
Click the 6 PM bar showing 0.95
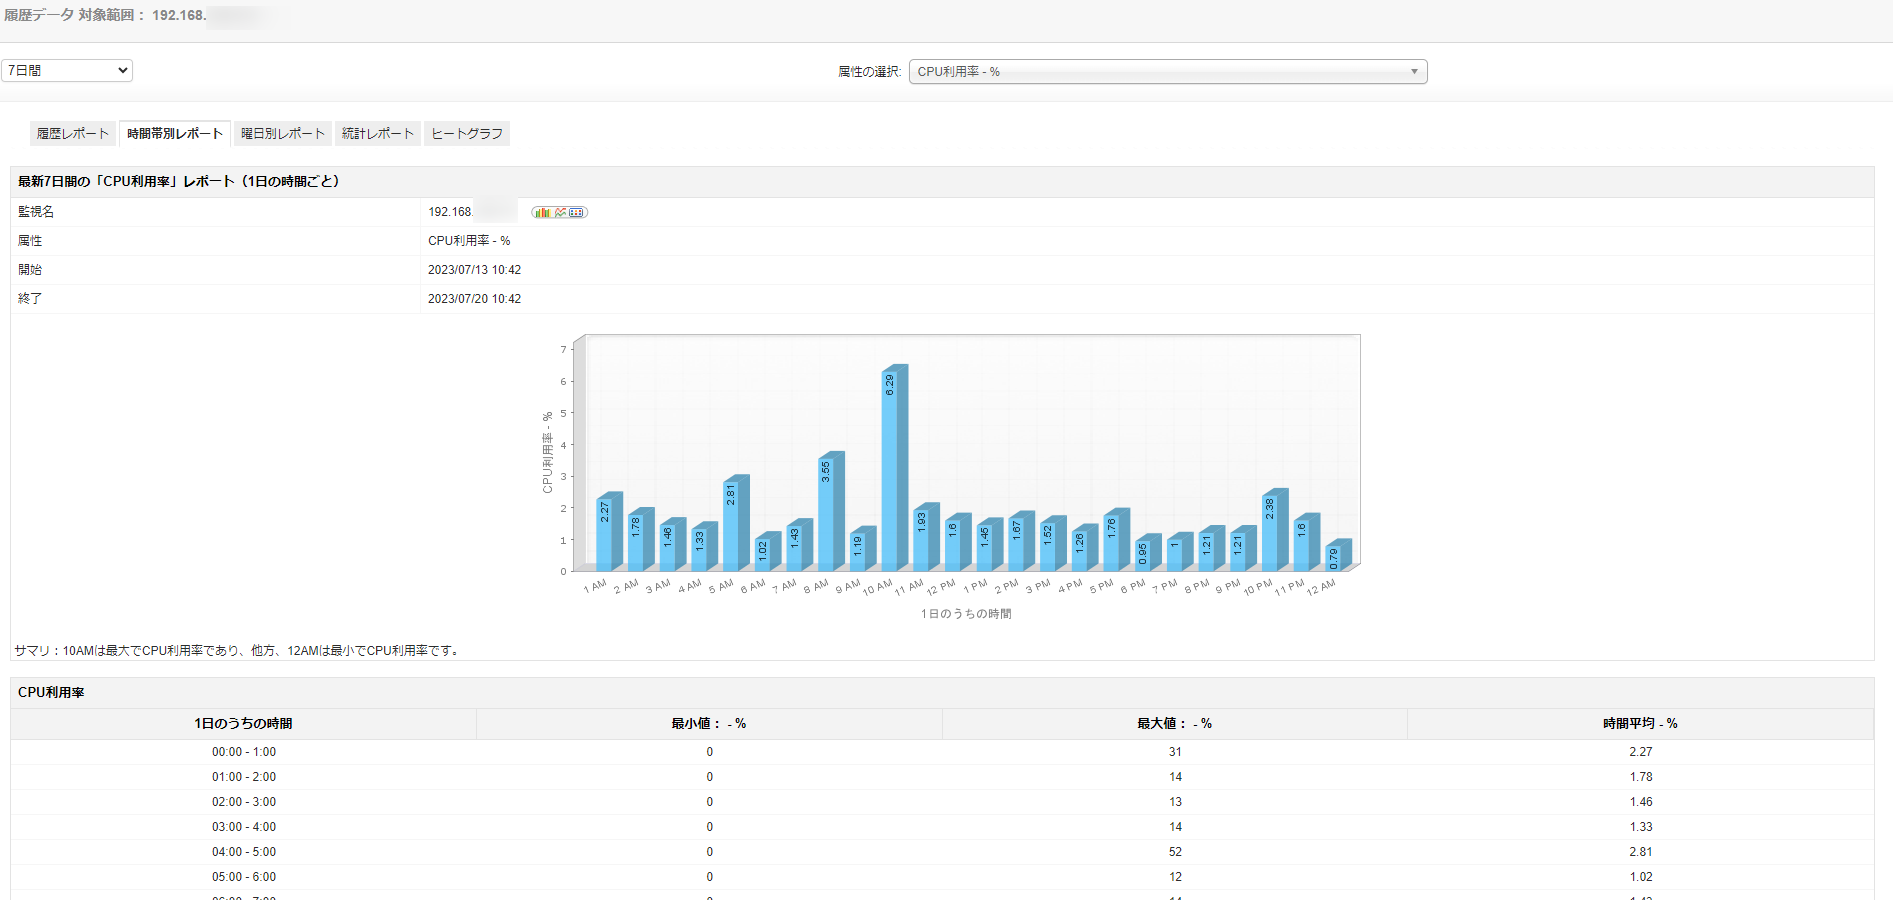click(1147, 553)
